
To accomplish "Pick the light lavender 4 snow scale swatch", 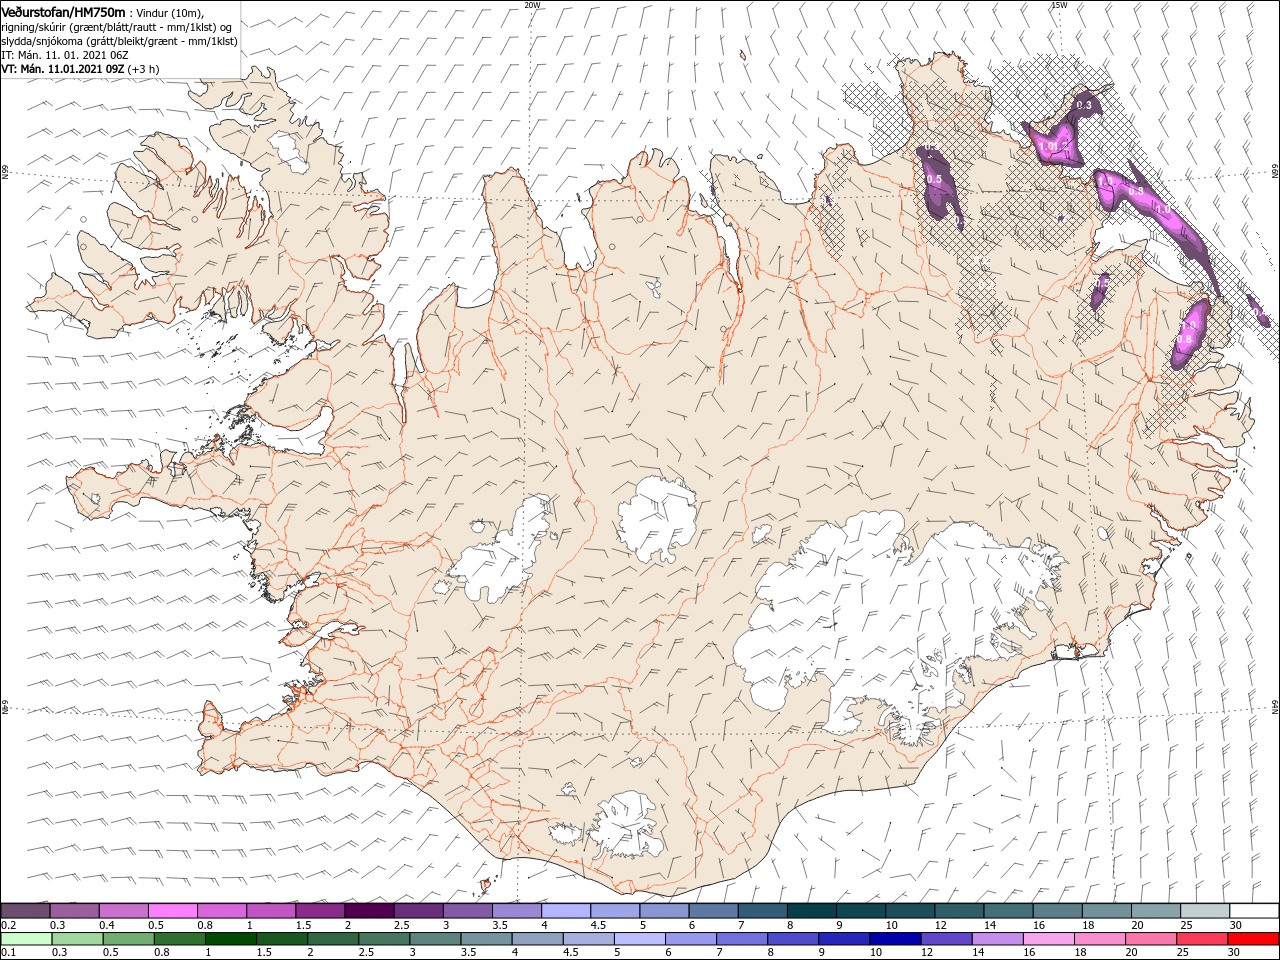I will pos(566,911).
